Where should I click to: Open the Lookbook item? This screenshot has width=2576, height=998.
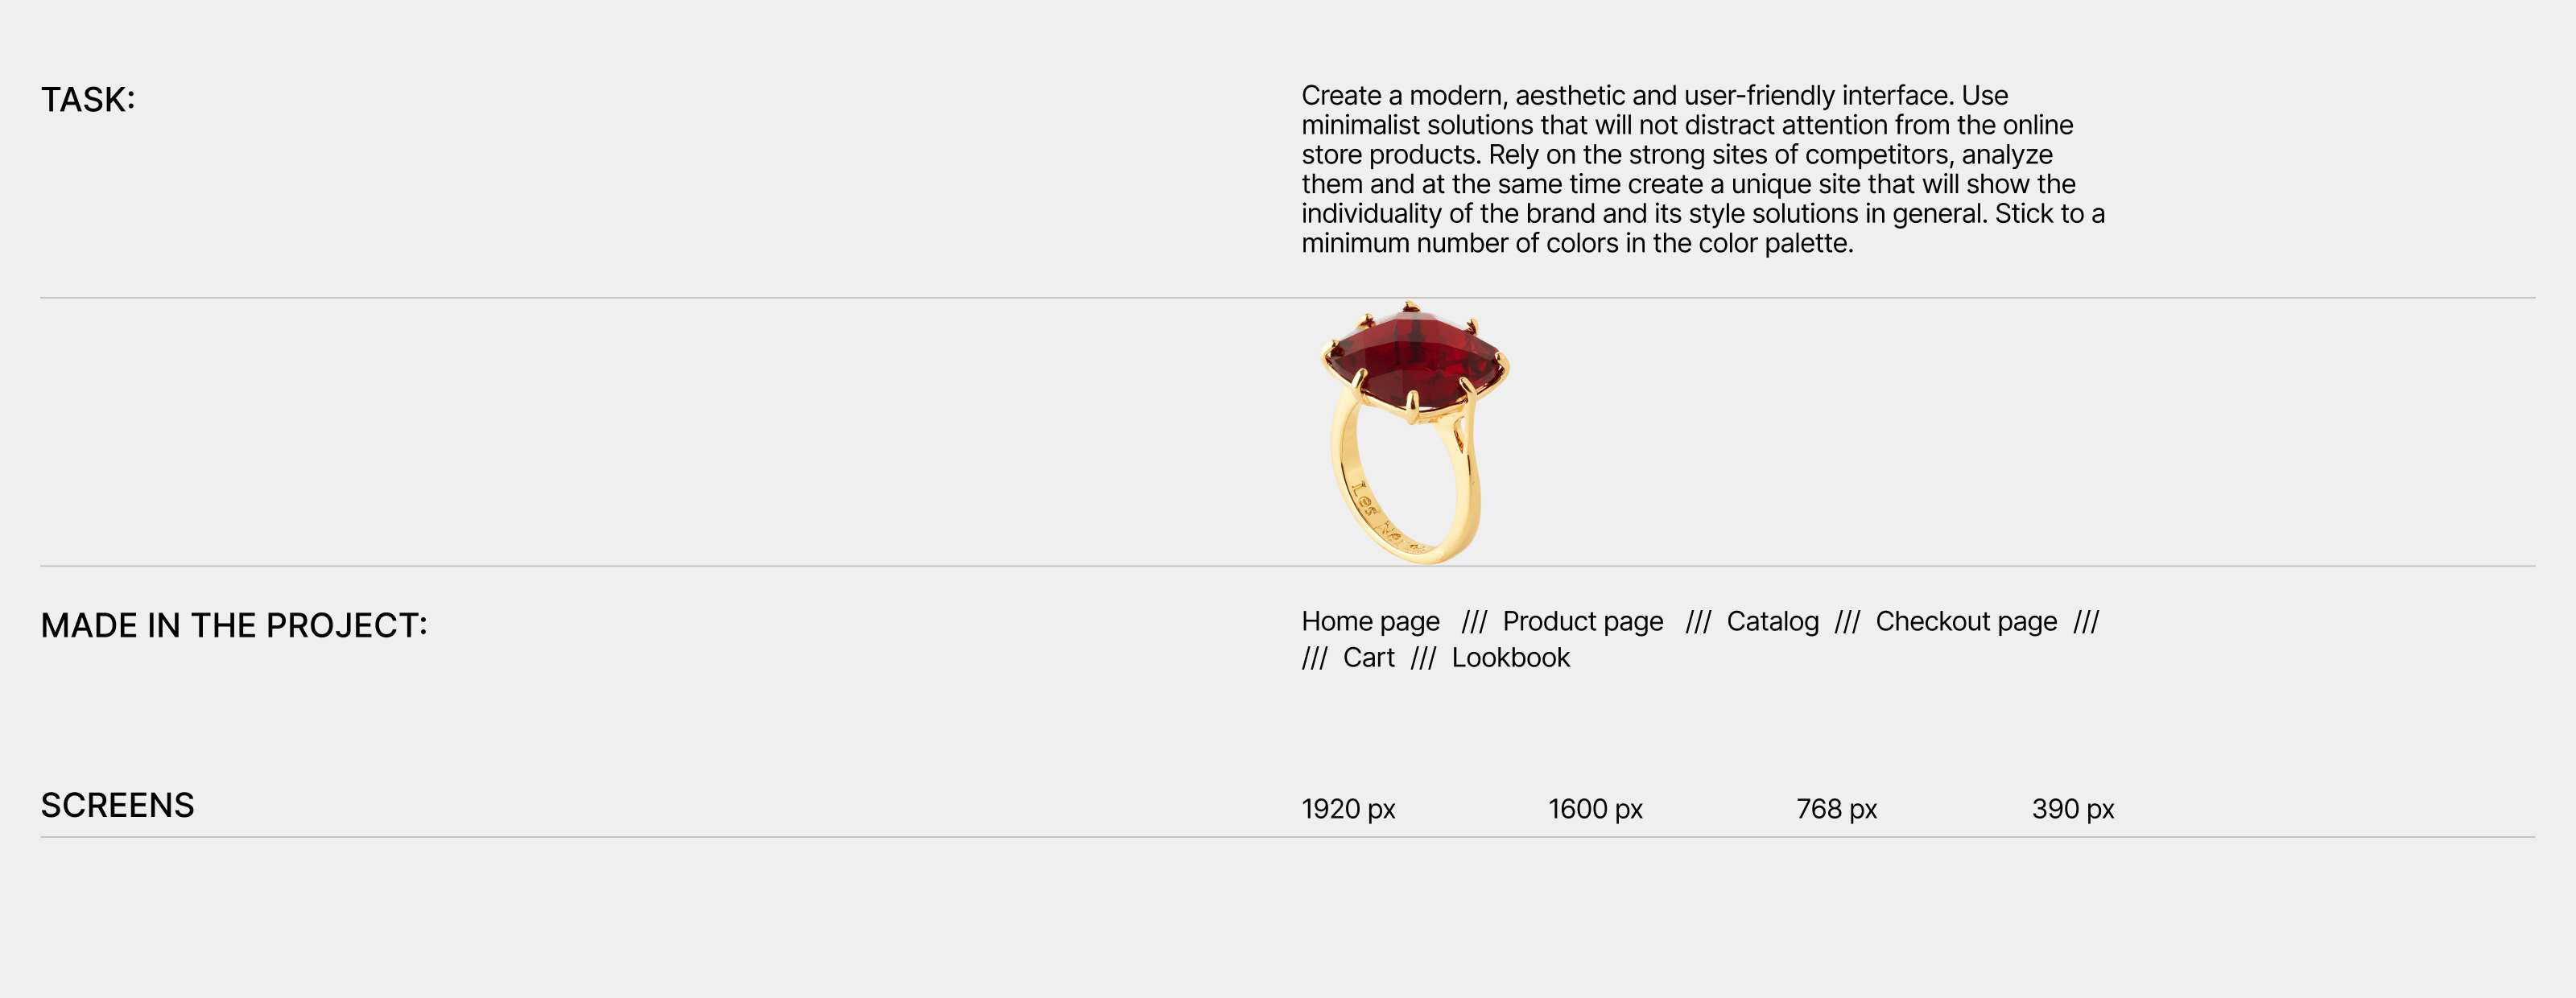[x=1510, y=658]
